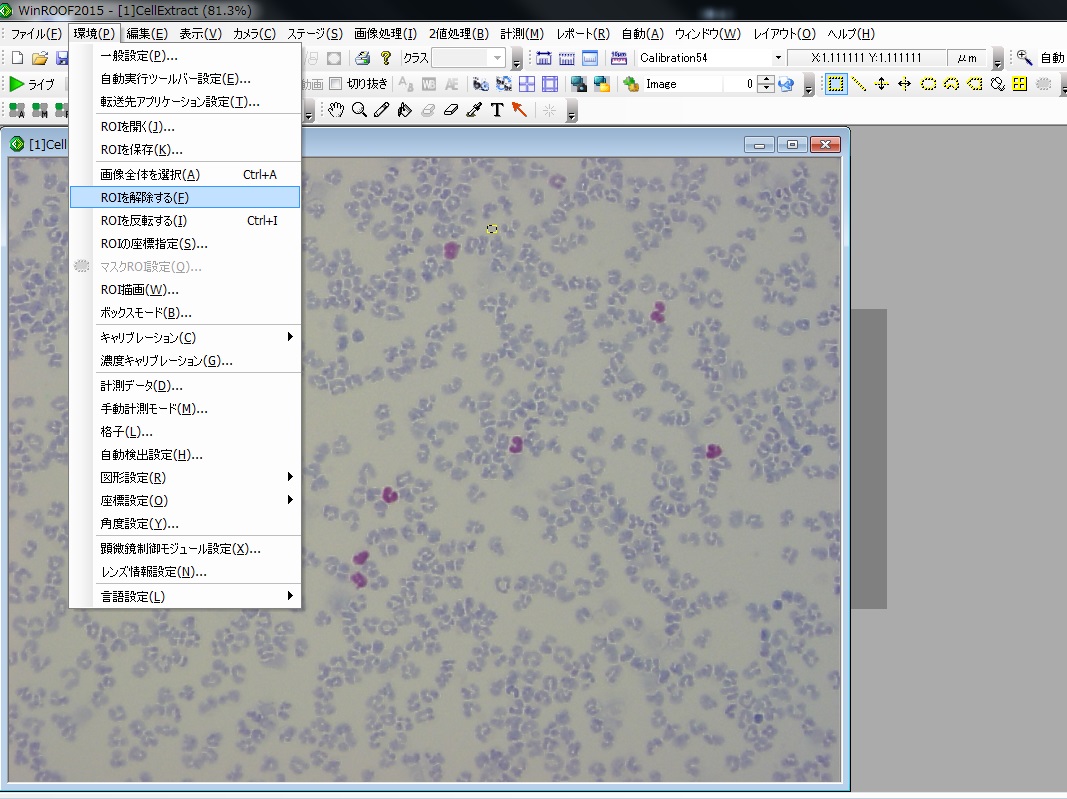Select the eraser tool

click(x=450, y=110)
